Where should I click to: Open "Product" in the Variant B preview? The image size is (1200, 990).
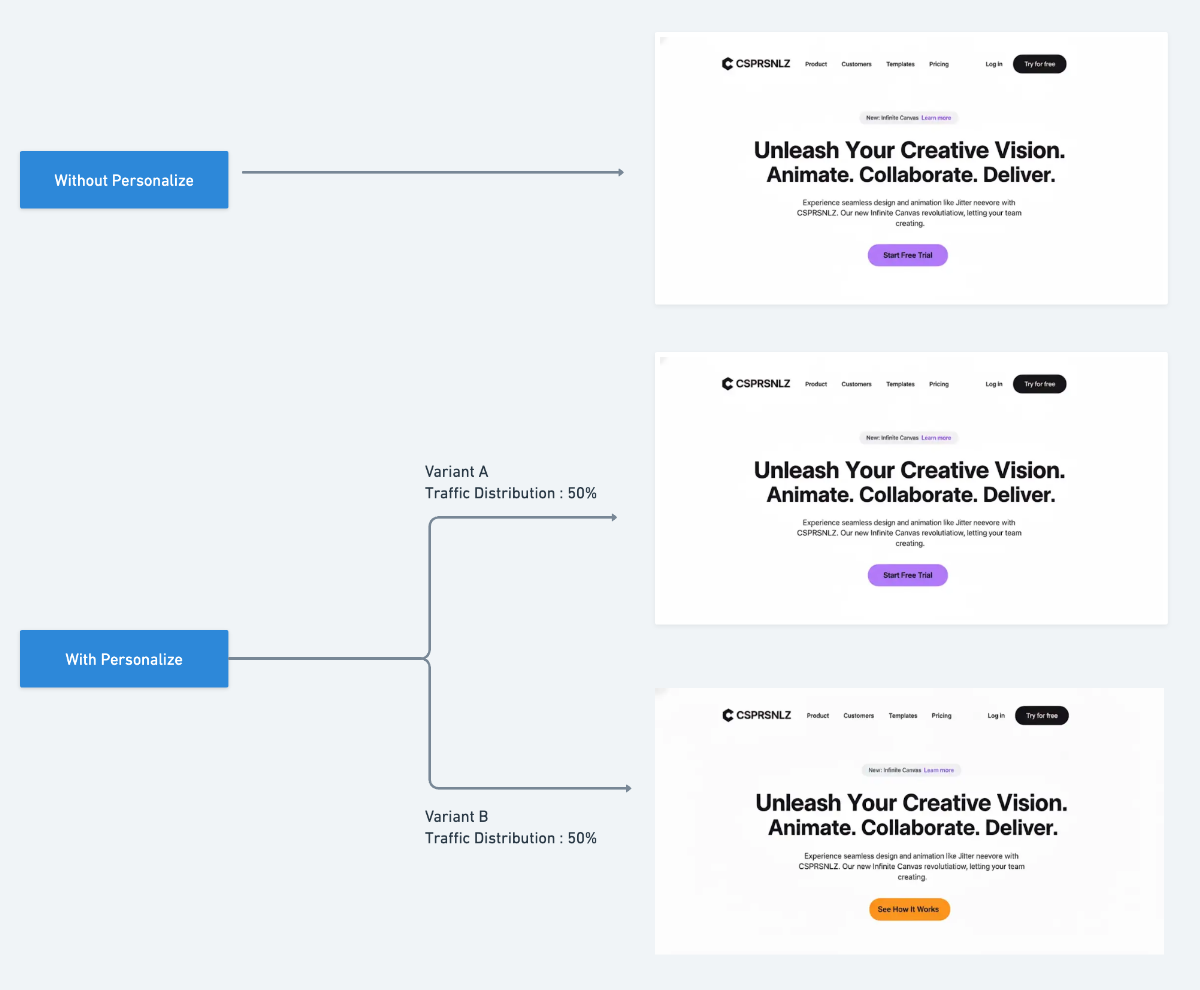(x=818, y=716)
